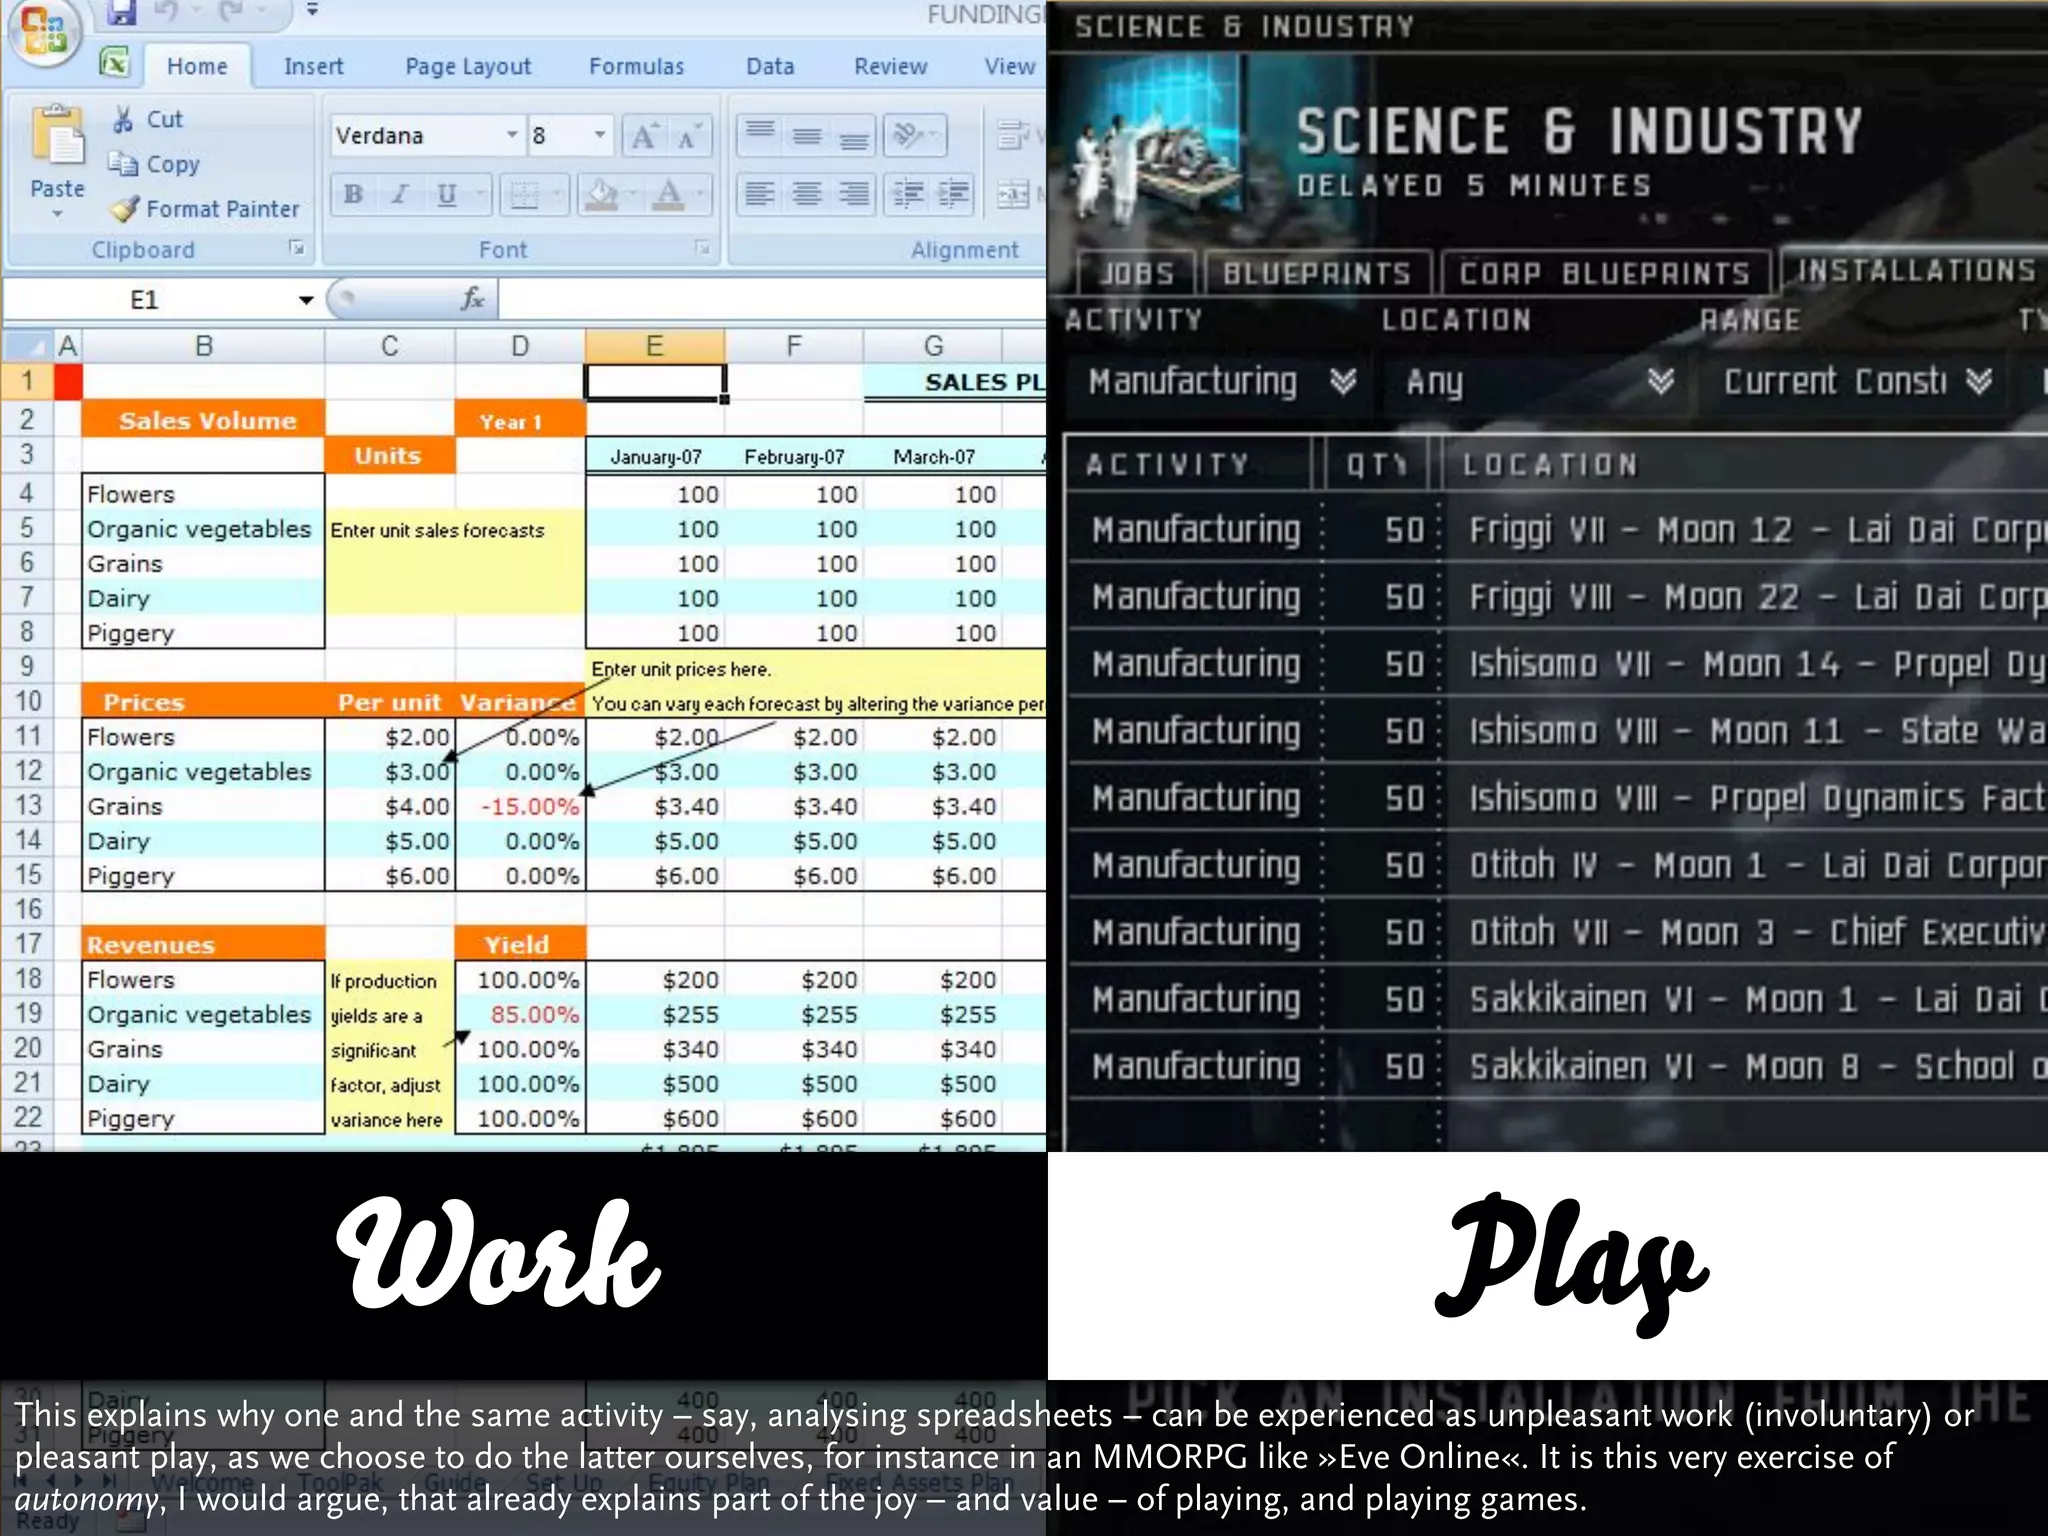This screenshot has height=1536, width=2048.
Task: Click the red filled cell A1
Action: pyautogui.click(x=67, y=382)
